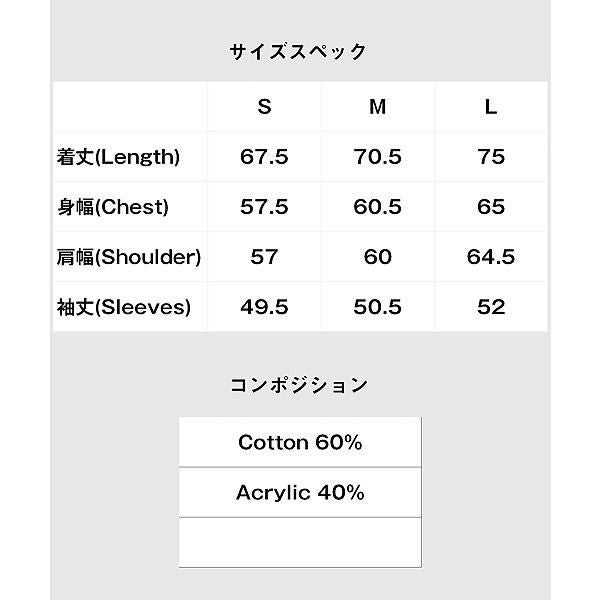The height and width of the screenshot is (600, 600).
Task: Select the S size column header
Action: [264, 107]
